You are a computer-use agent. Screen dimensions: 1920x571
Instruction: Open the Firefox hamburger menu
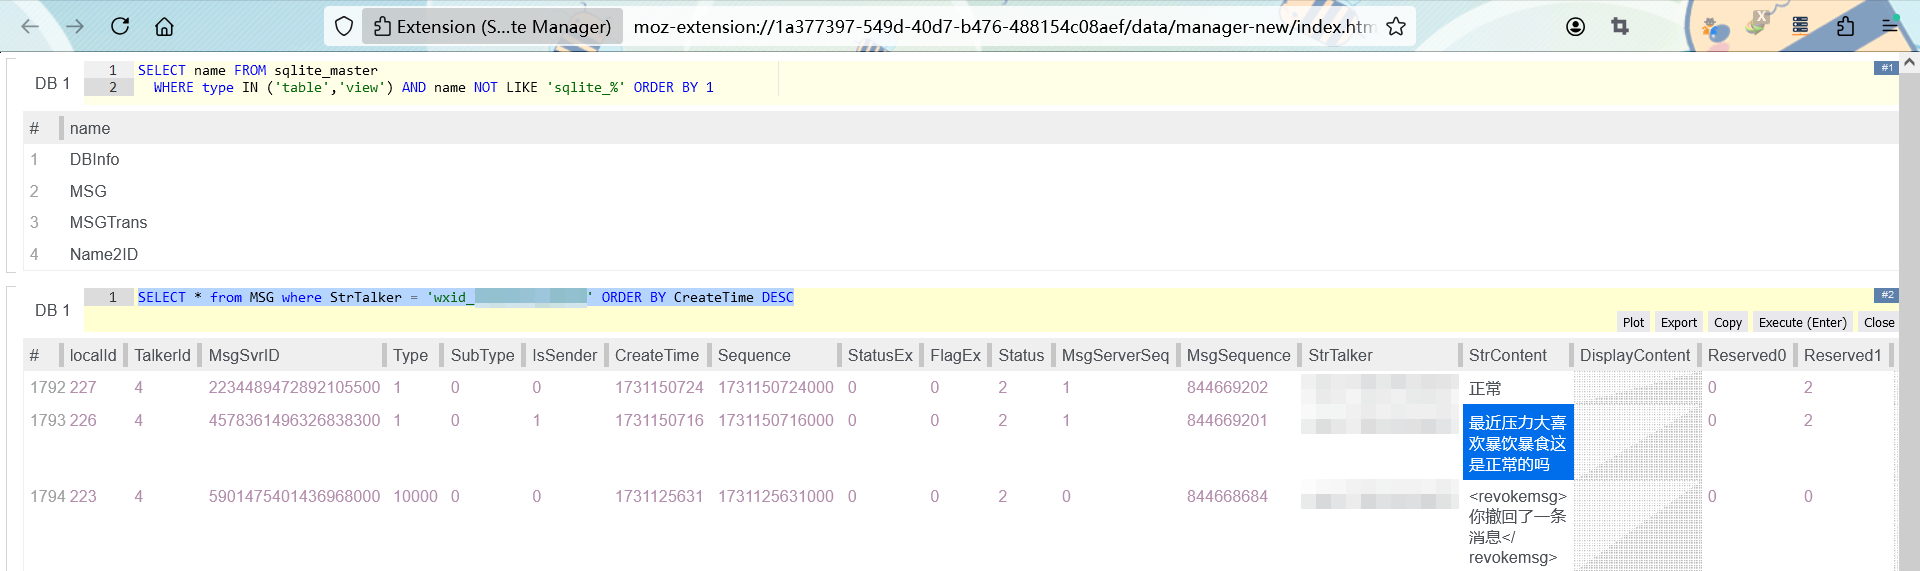click(1889, 26)
